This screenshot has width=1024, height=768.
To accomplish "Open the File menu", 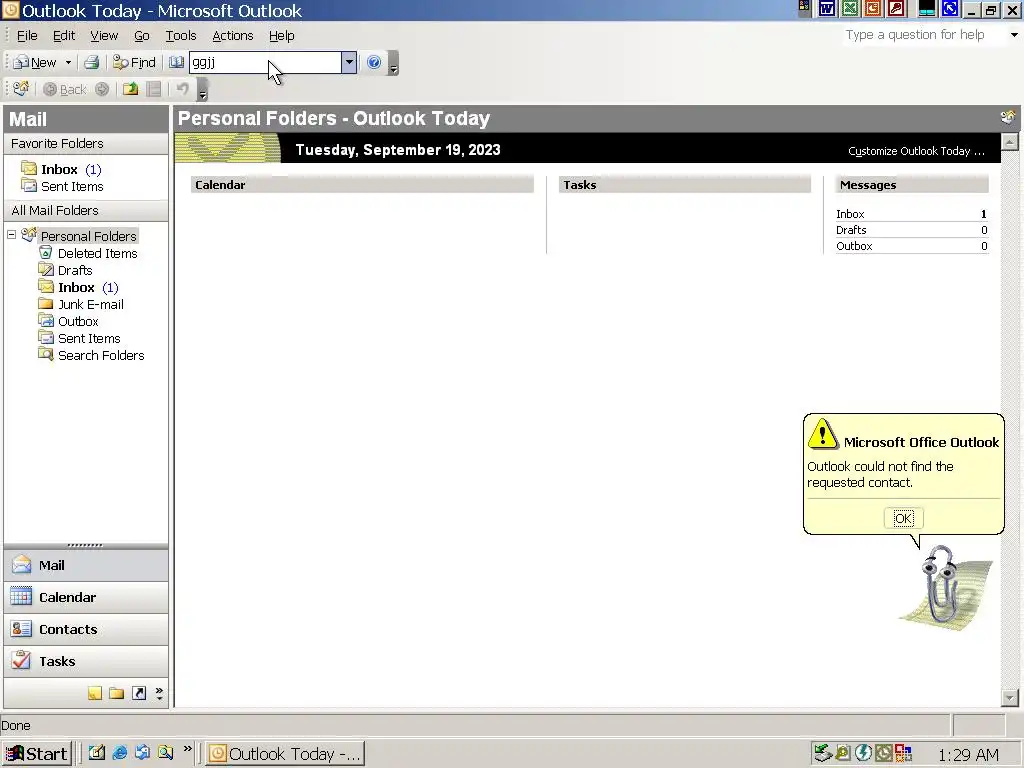I will click(x=27, y=36).
